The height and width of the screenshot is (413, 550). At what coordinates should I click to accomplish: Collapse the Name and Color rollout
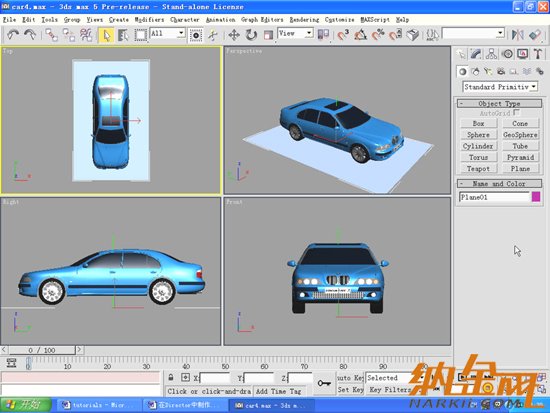coord(499,184)
